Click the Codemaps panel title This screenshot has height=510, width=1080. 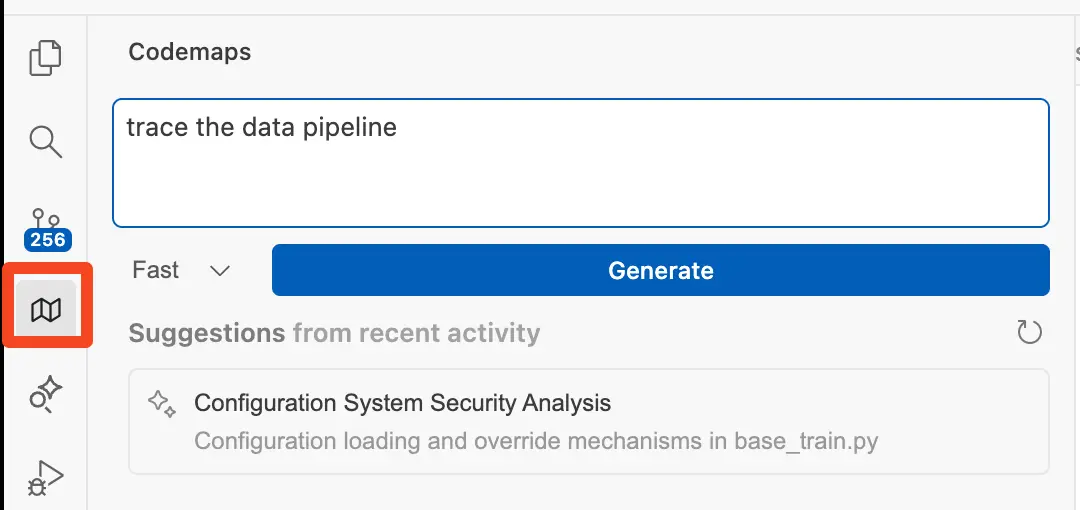coord(190,52)
